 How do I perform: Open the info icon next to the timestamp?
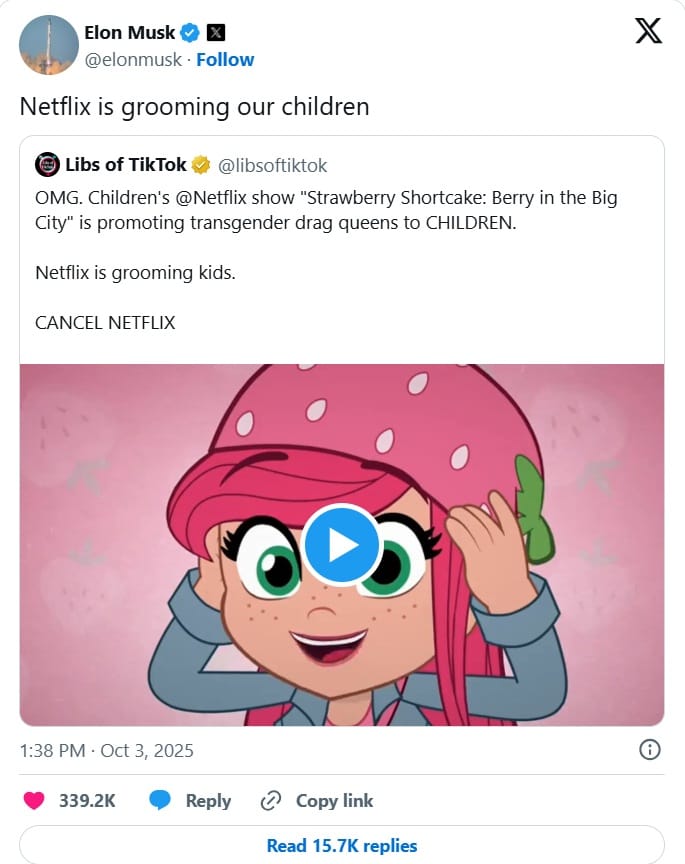point(649,750)
